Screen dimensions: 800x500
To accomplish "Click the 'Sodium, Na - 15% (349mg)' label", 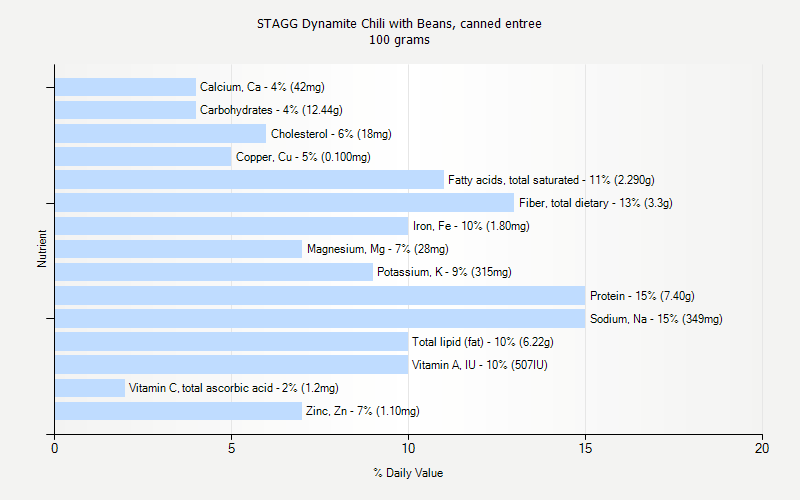I will (x=656, y=318).
